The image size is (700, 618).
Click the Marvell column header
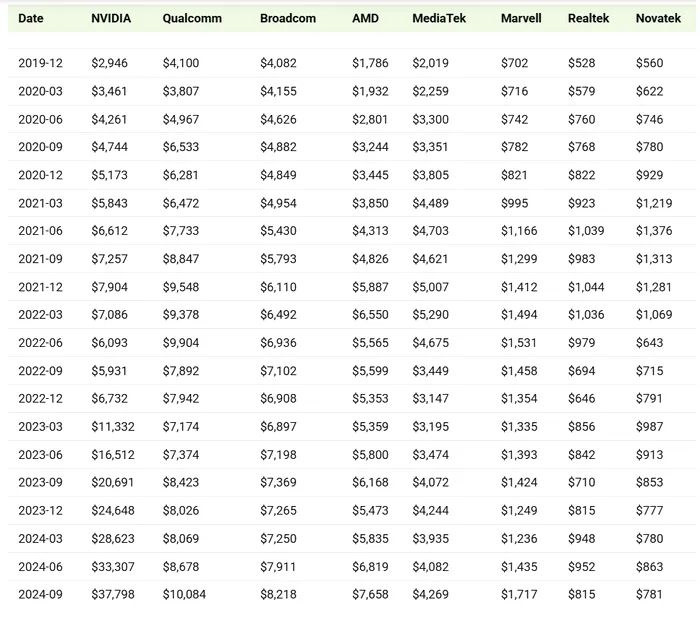tap(521, 18)
